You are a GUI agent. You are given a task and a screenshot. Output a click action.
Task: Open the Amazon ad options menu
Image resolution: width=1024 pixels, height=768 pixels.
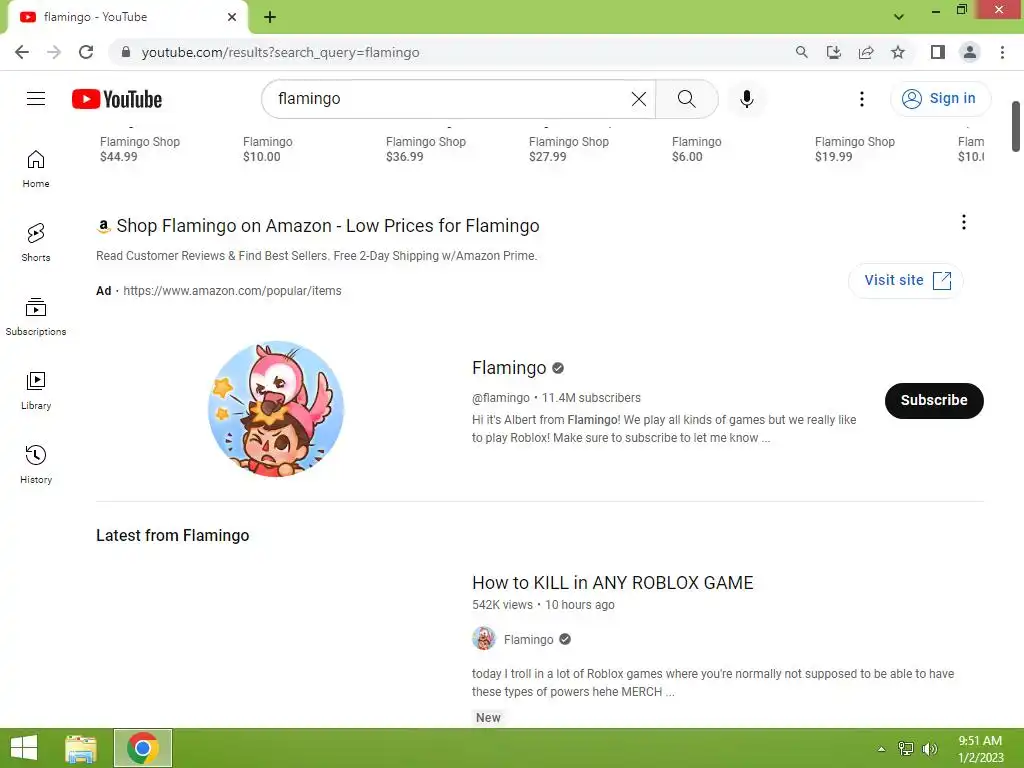(x=963, y=222)
